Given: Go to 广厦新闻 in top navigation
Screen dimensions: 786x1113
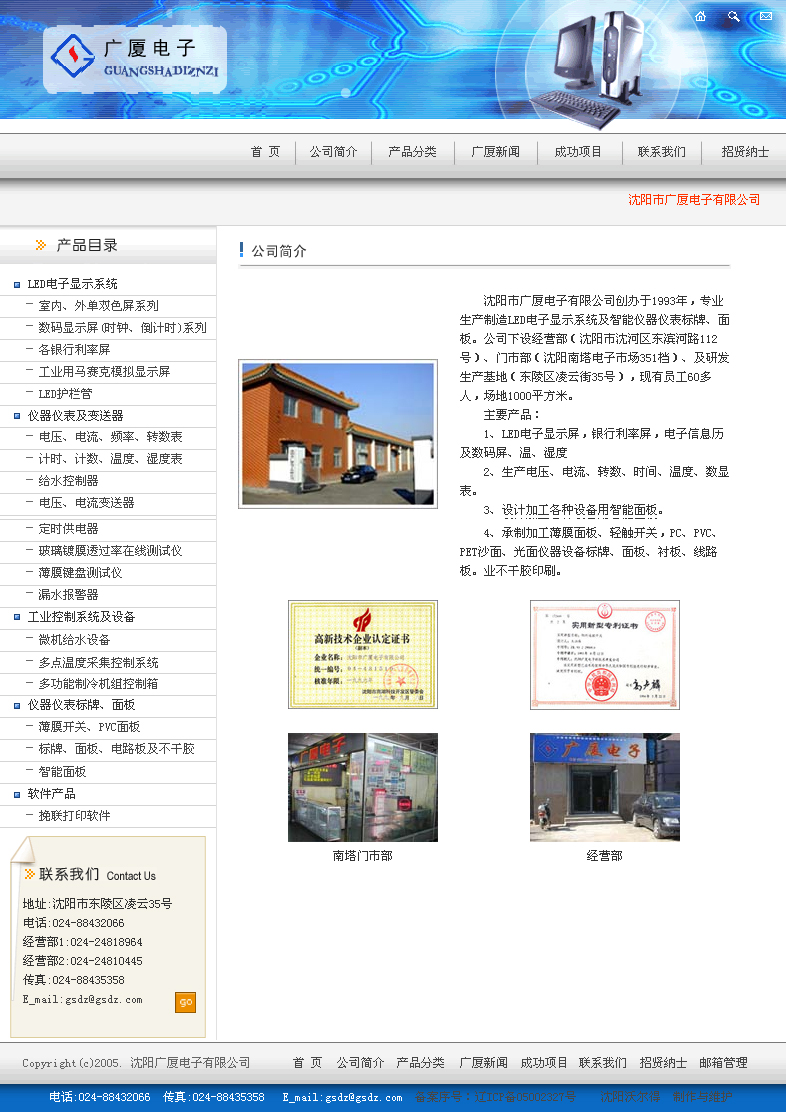Looking at the screenshot, I should 496,152.
